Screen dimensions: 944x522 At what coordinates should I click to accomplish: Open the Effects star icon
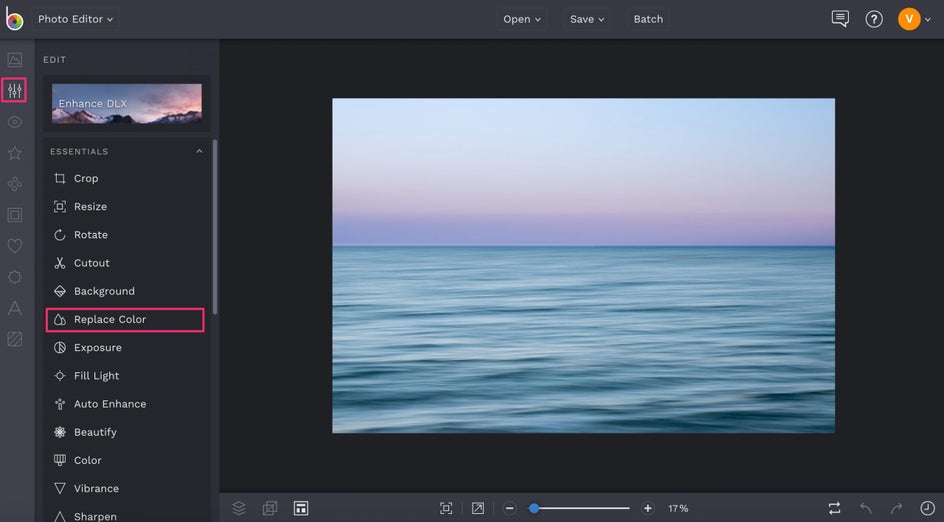tap(14, 153)
